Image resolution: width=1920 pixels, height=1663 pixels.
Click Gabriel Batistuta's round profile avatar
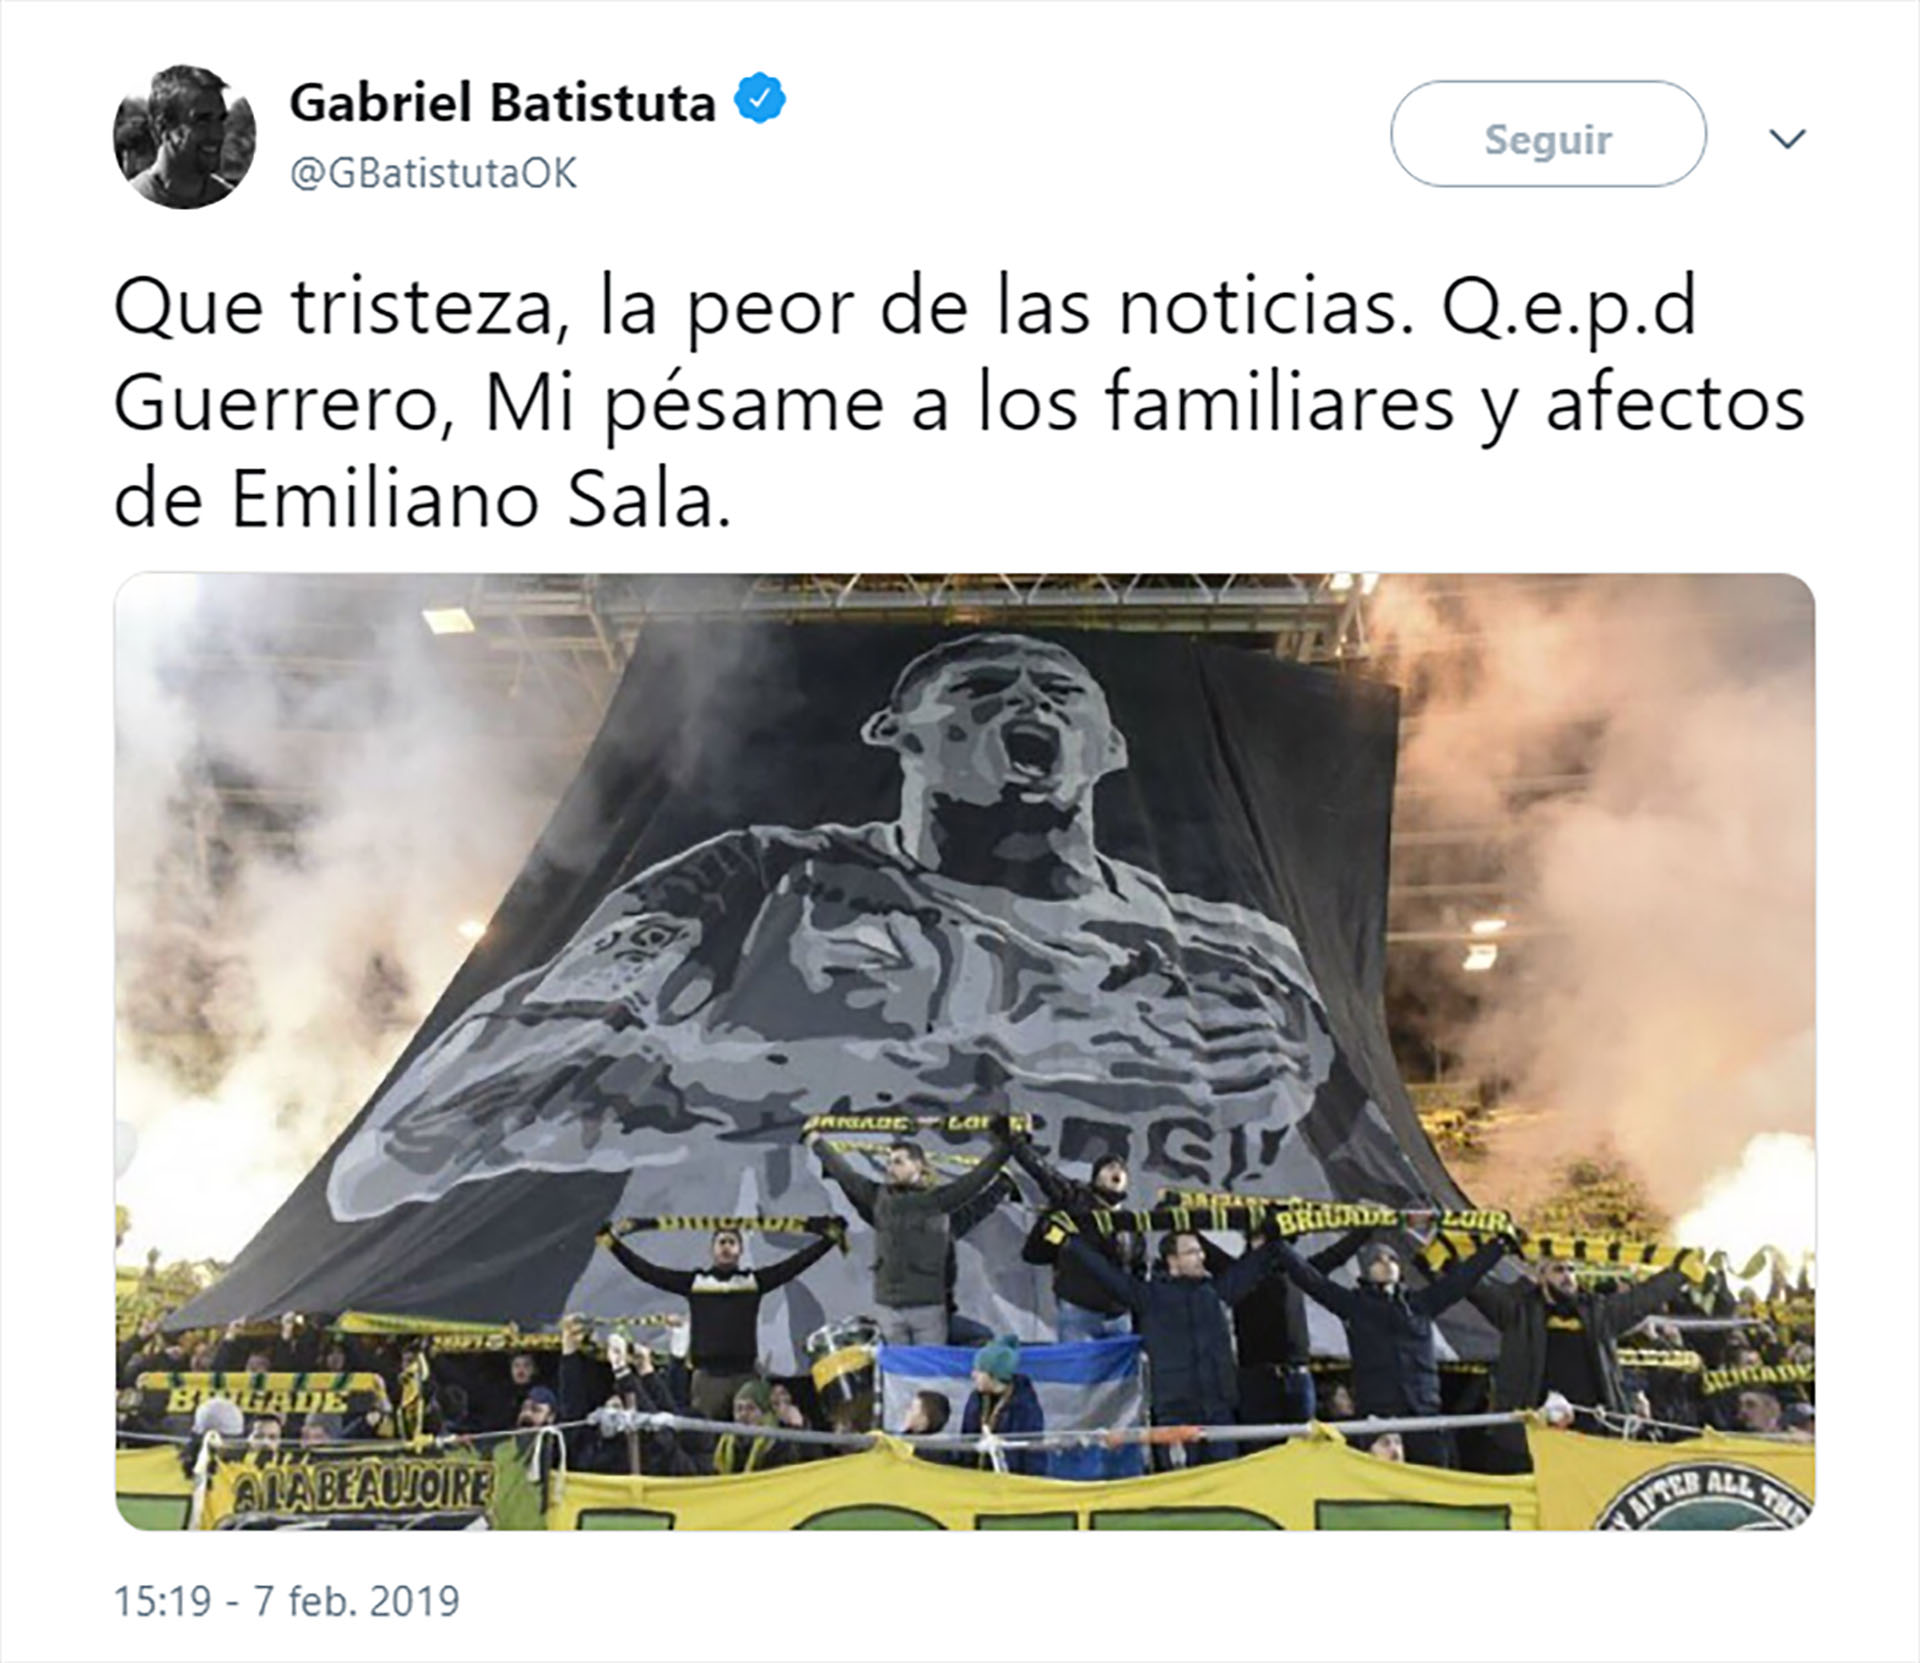click(184, 137)
